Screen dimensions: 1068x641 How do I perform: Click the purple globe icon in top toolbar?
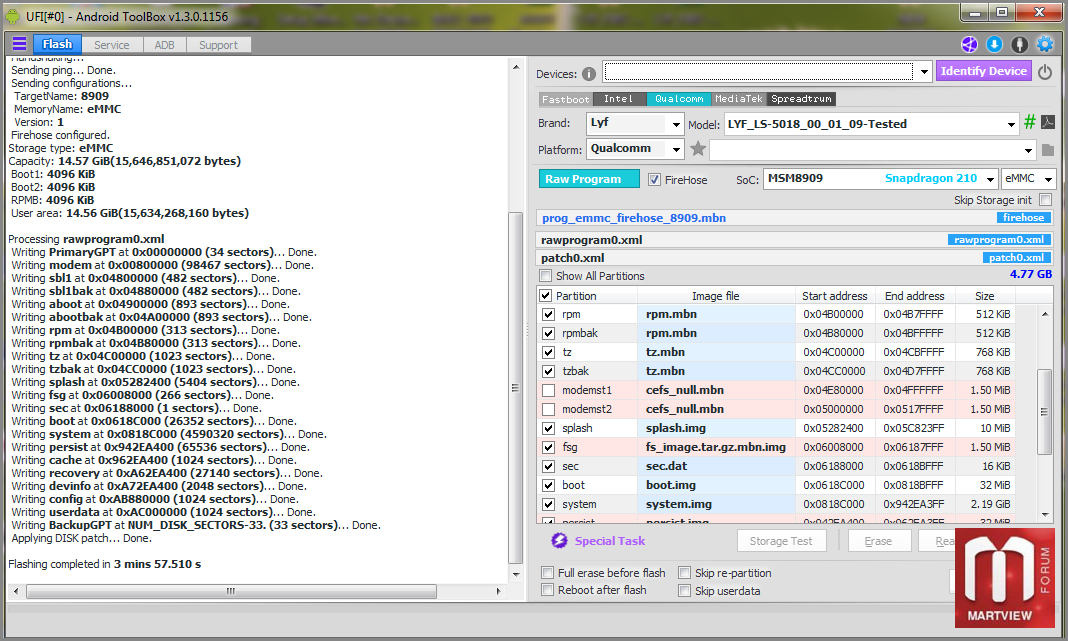[x=969, y=44]
